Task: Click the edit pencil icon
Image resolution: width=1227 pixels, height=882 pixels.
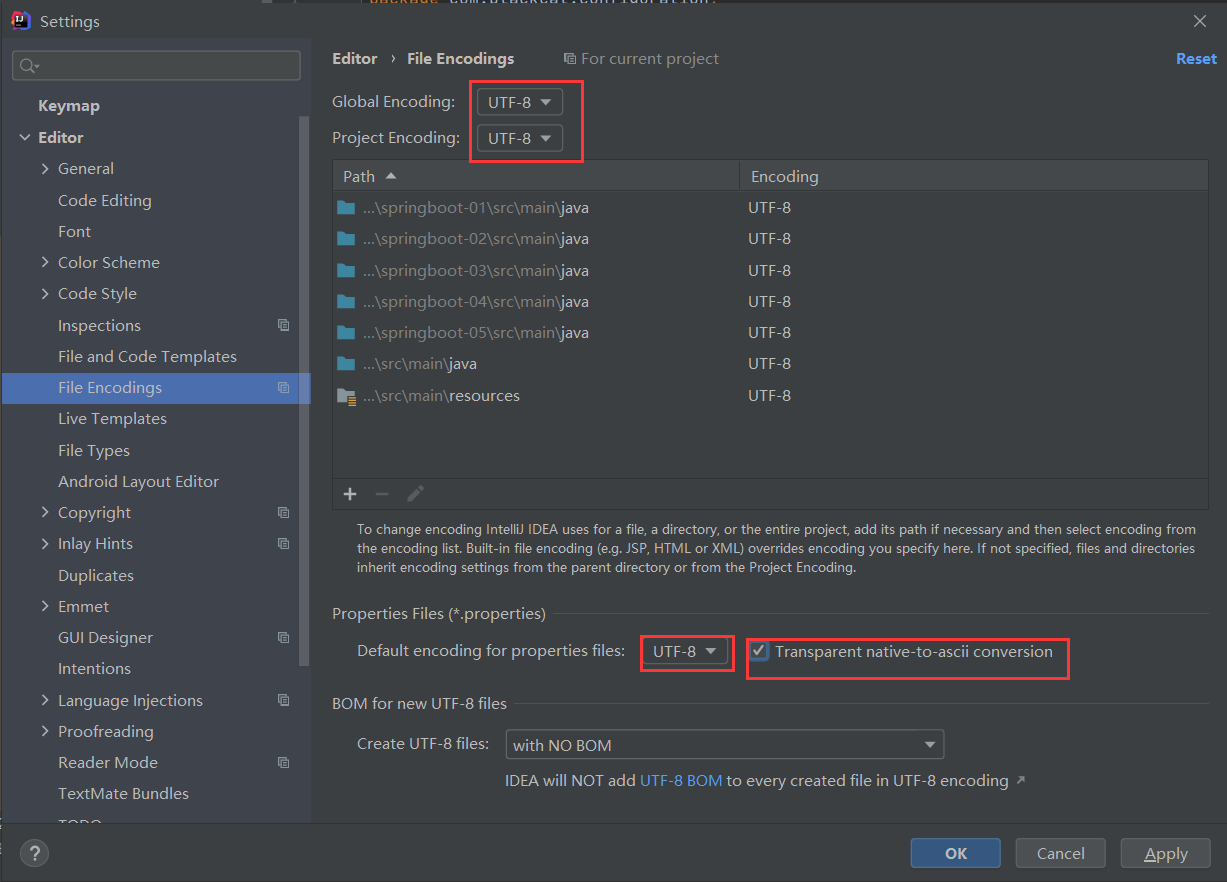Action: pyautogui.click(x=415, y=494)
